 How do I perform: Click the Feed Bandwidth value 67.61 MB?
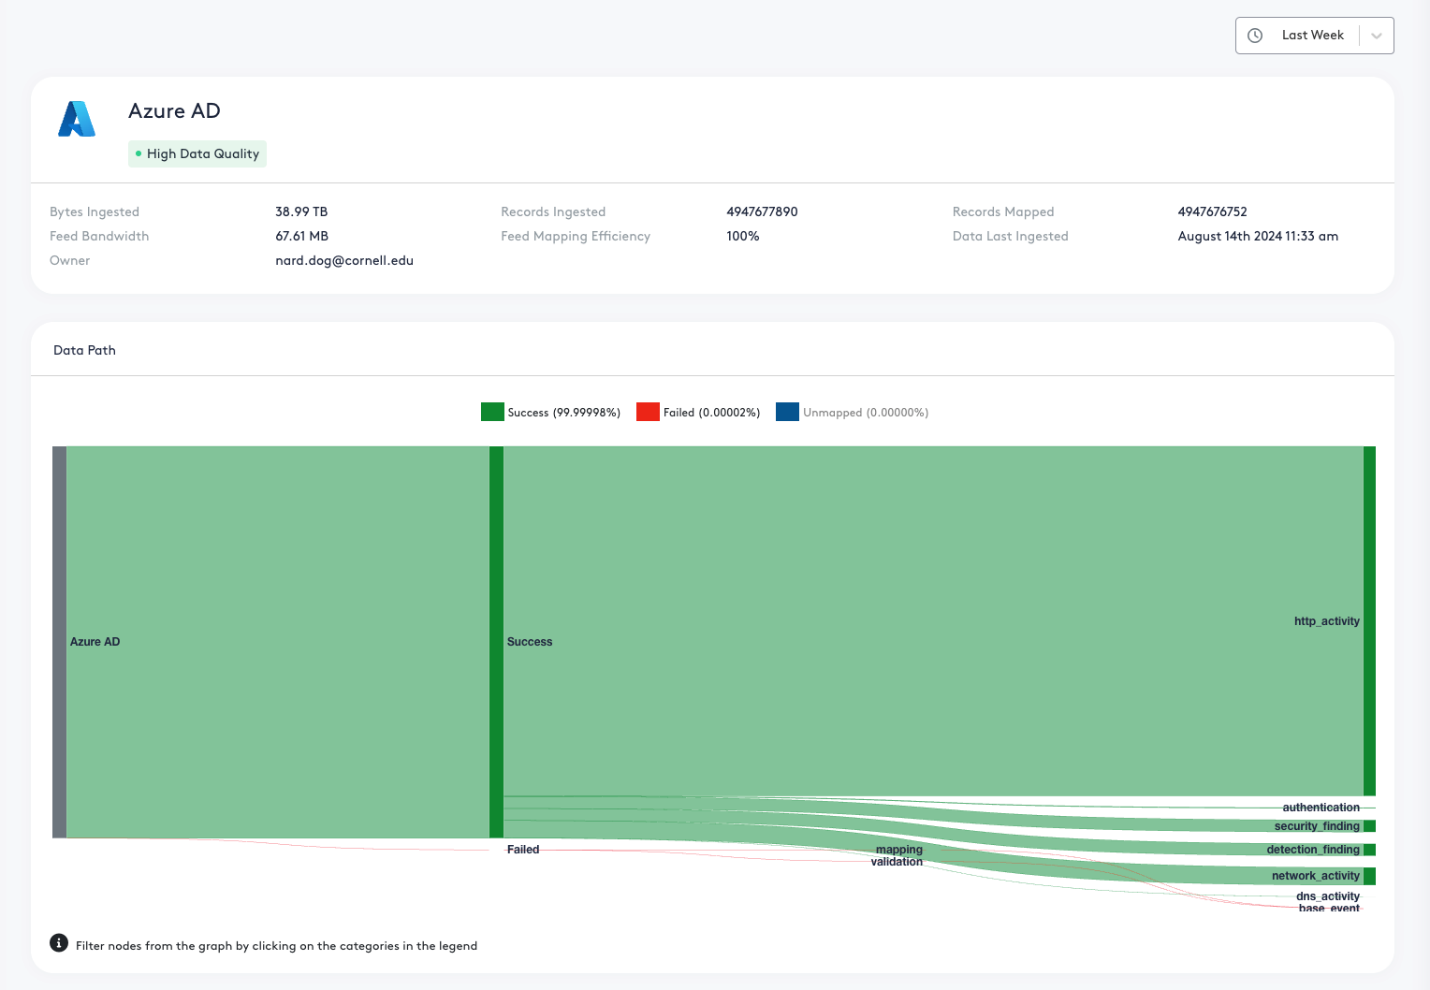(x=302, y=237)
